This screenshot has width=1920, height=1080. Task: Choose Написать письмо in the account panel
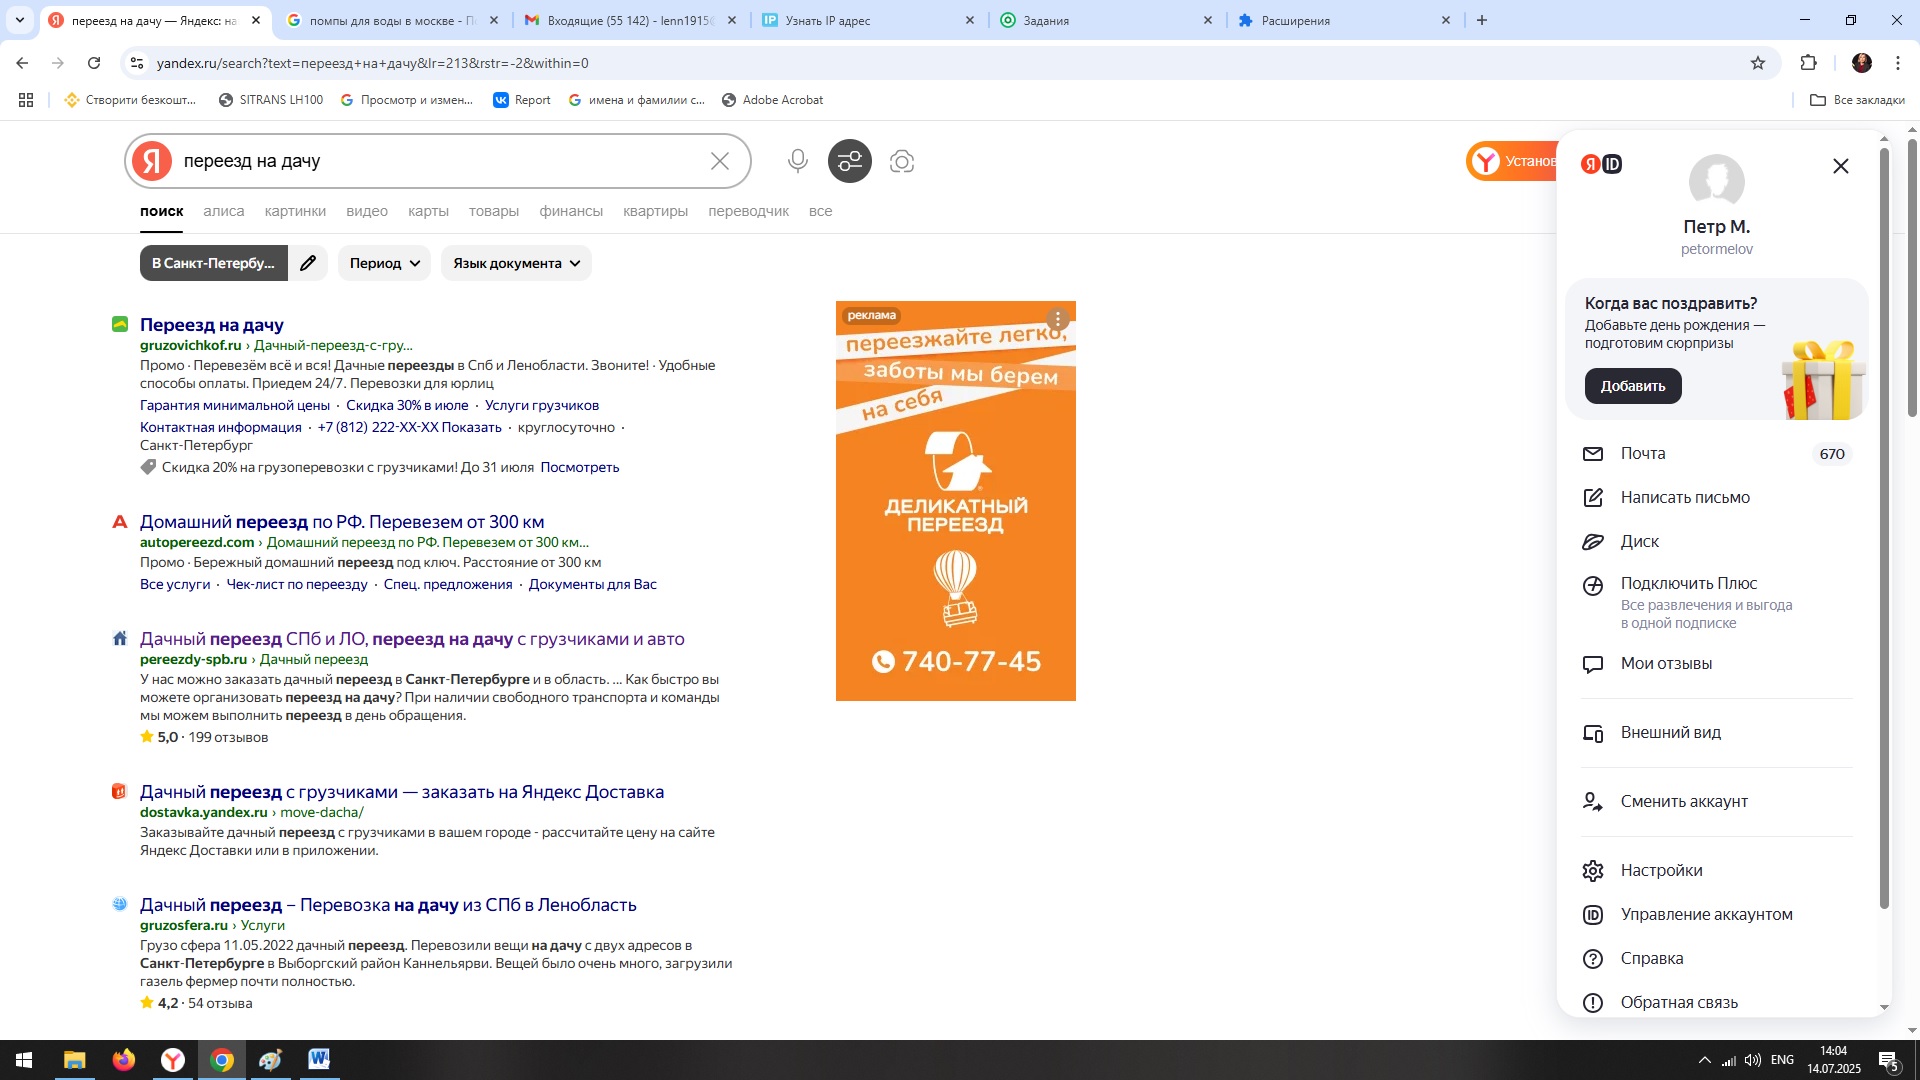(x=1717, y=498)
